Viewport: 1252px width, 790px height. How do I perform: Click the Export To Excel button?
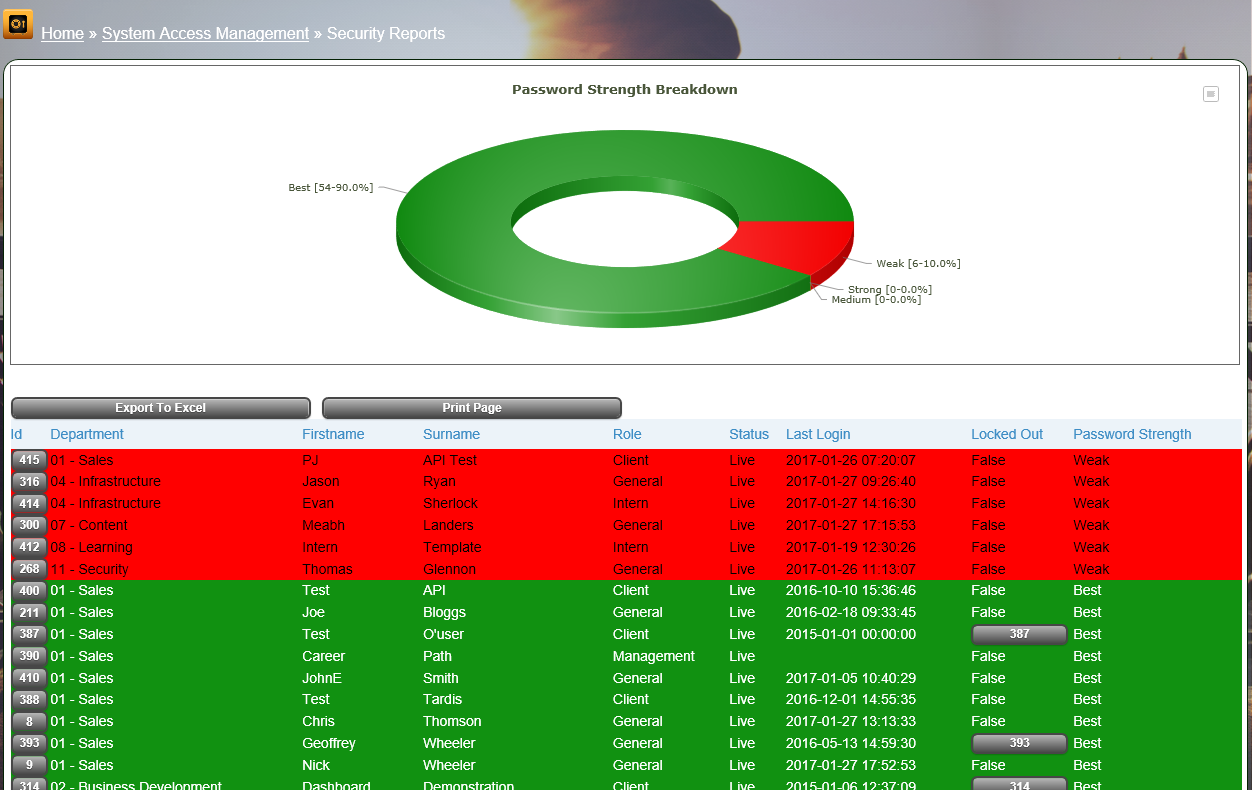pyautogui.click(x=160, y=407)
